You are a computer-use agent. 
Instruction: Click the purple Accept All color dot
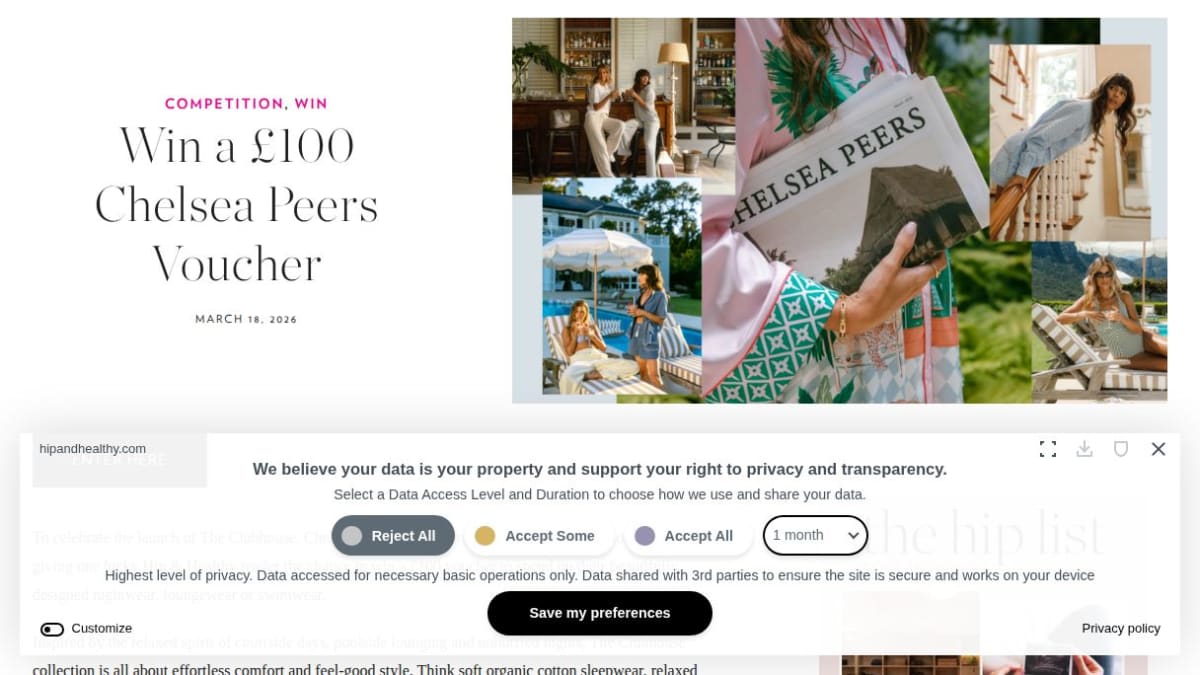click(645, 536)
